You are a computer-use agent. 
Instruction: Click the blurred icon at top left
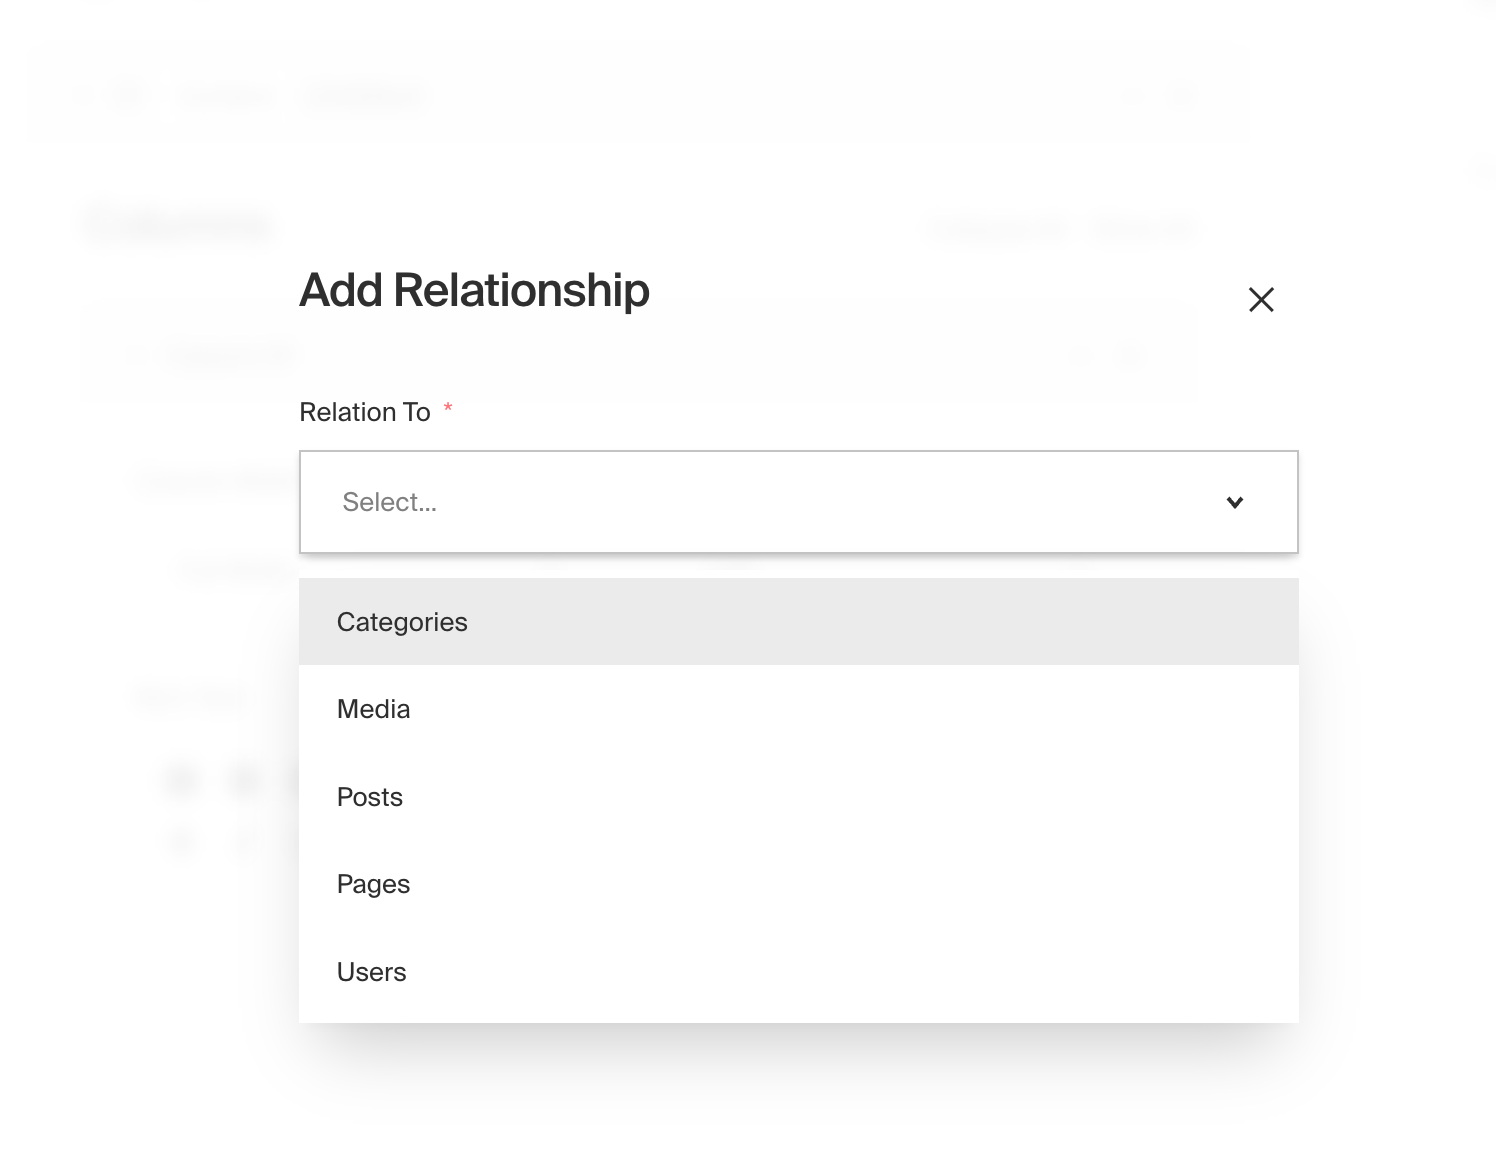(x=128, y=93)
